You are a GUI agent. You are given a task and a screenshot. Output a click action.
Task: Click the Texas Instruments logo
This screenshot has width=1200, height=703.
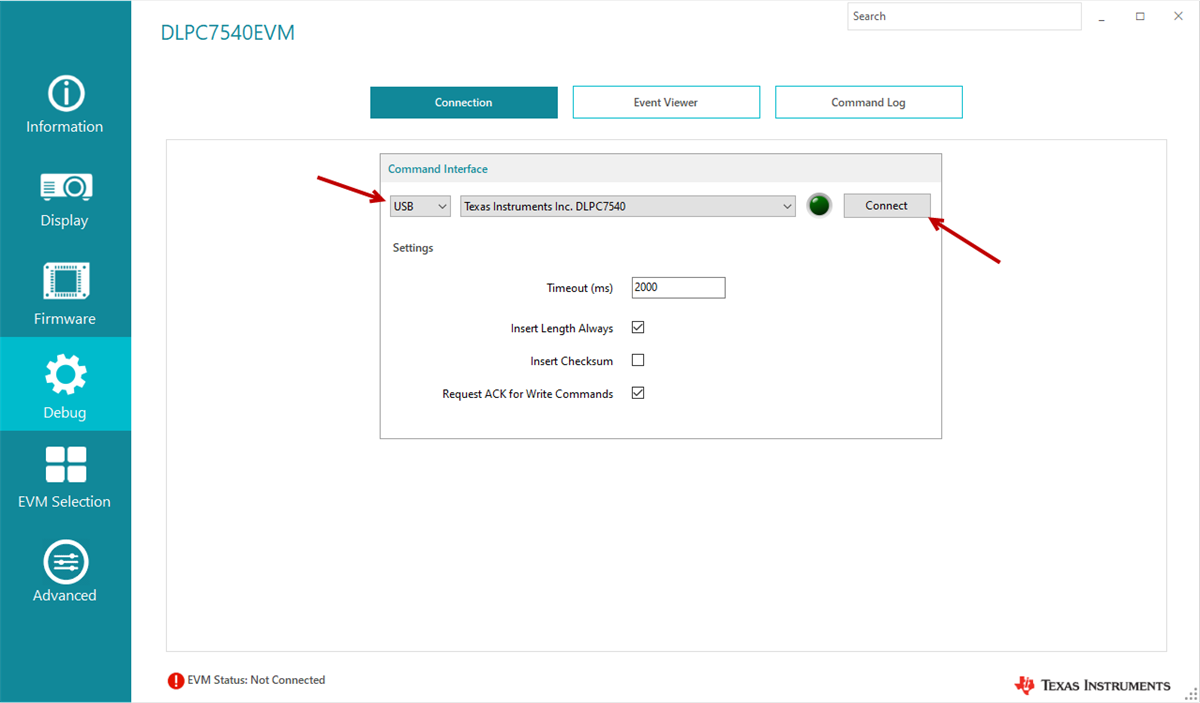point(1092,685)
